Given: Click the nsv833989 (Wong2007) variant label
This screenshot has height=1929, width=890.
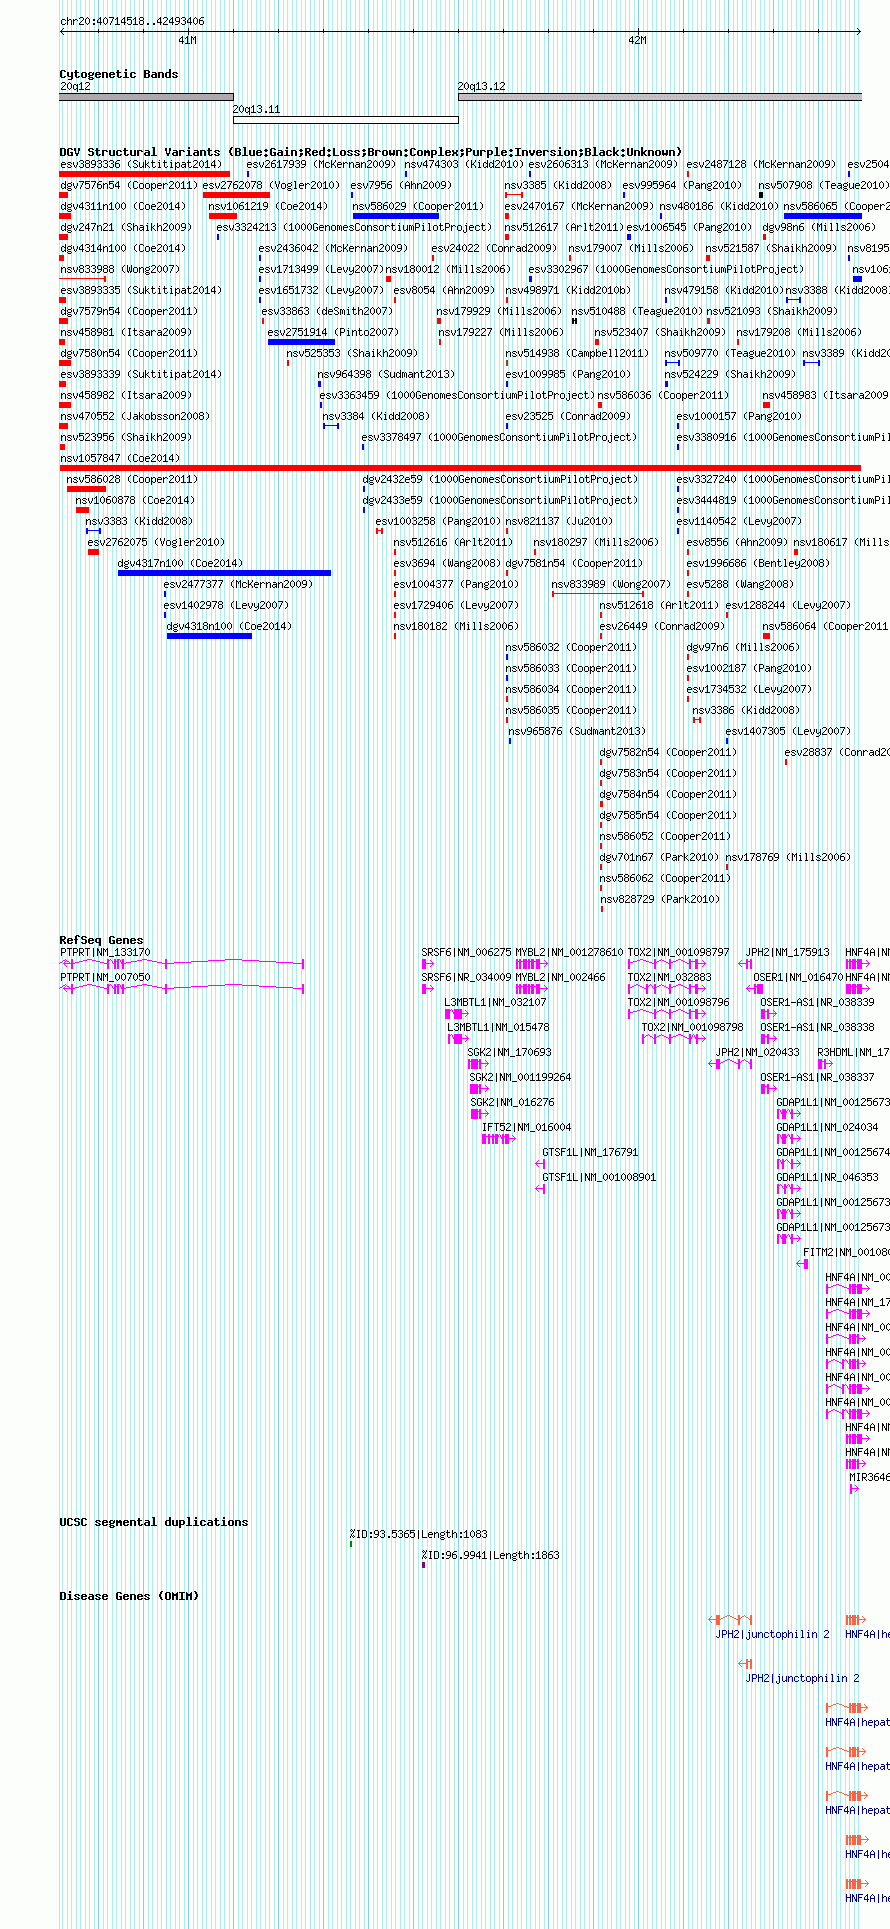Looking at the screenshot, I should [611, 584].
